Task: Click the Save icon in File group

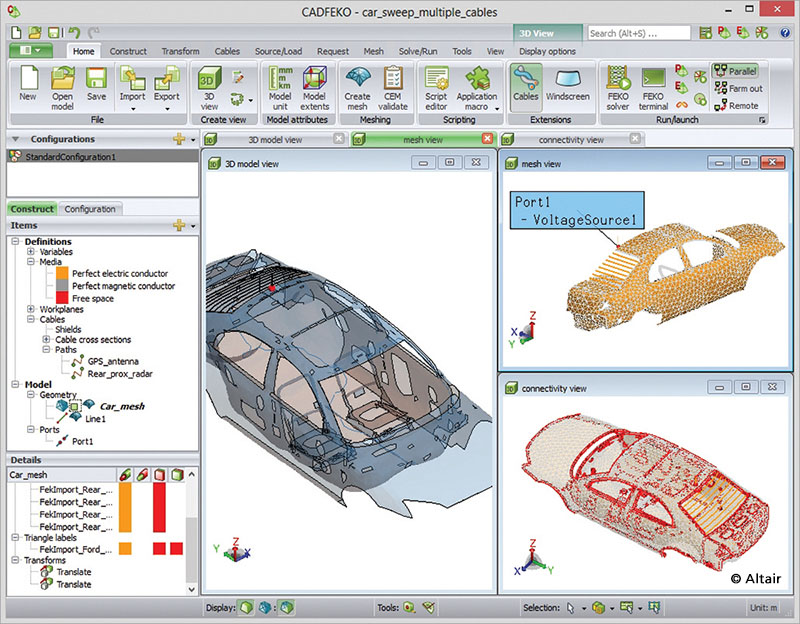Action: pyautogui.click(x=96, y=79)
